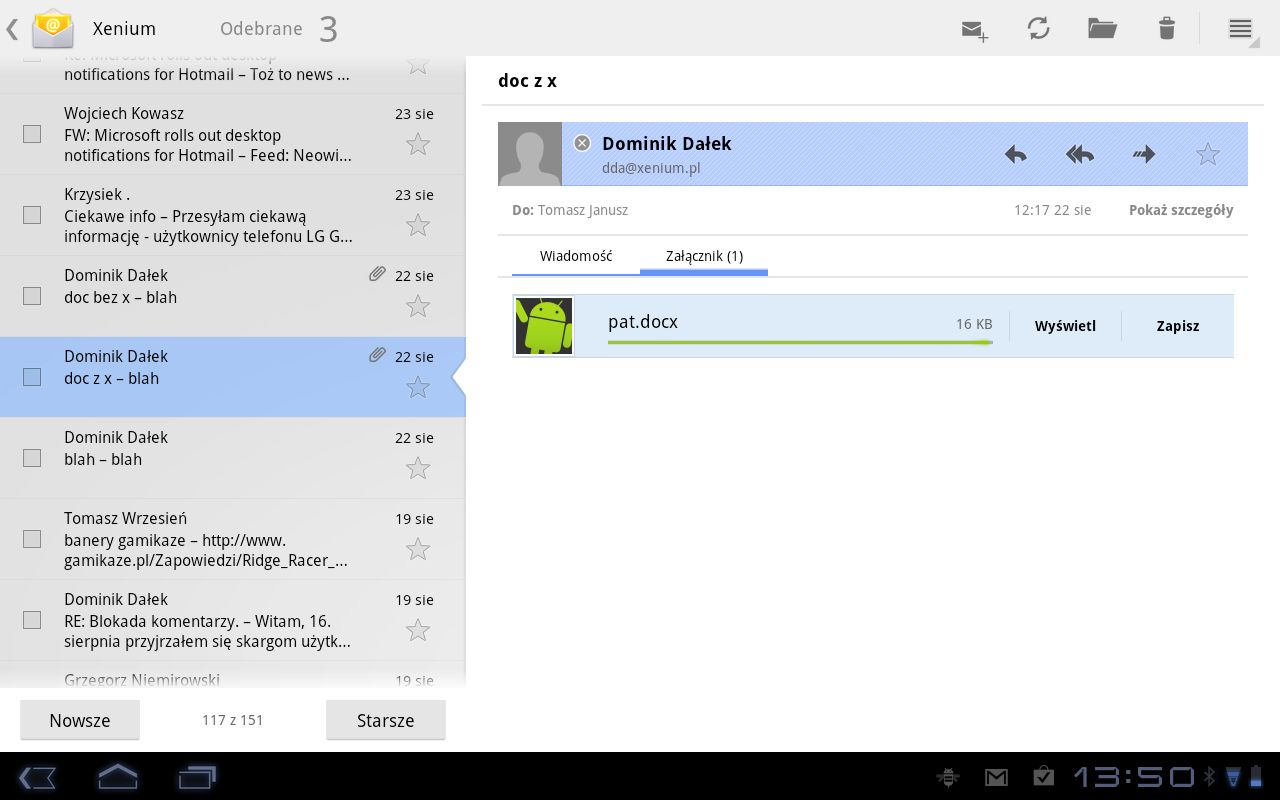Star the 'doc z x' message
Screen dimensions: 1280x800
tap(418, 388)
